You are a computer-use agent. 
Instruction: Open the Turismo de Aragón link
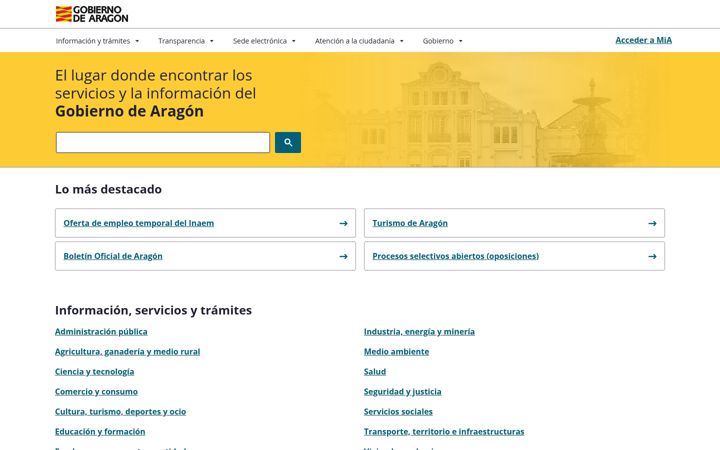(x=410, y=223)
